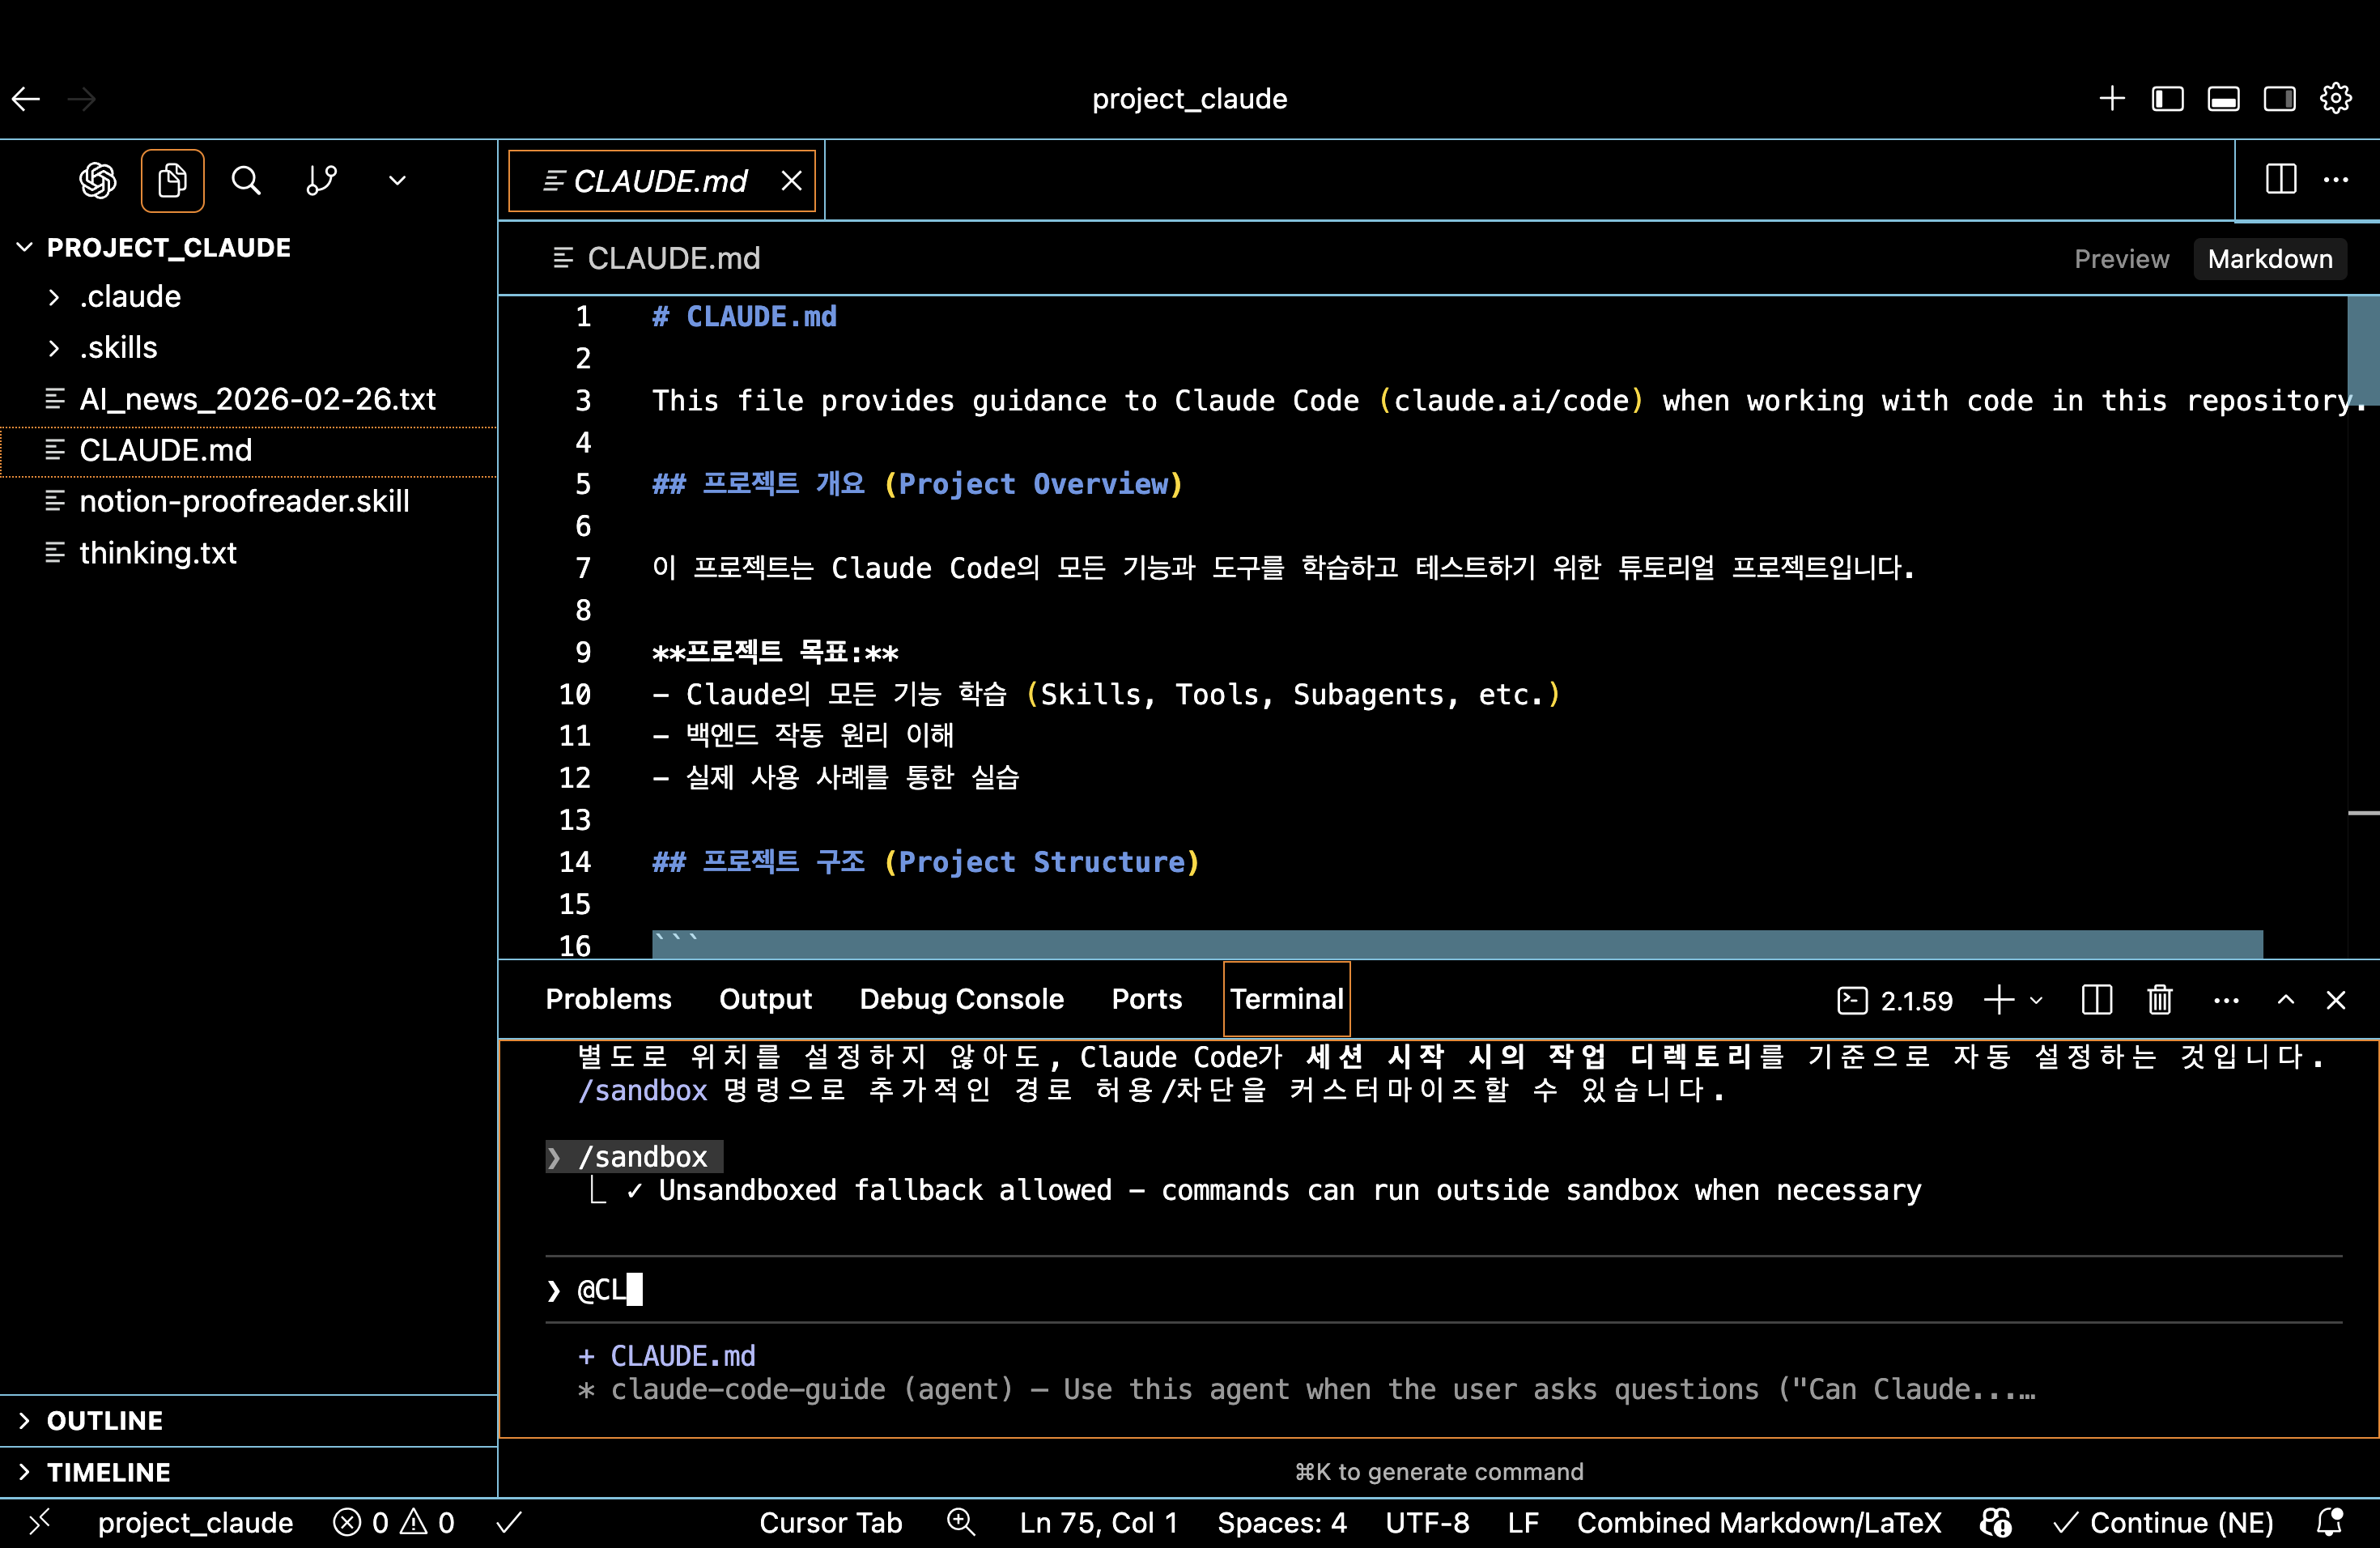Click Continue (NE) status item

click(2163, 1522)
